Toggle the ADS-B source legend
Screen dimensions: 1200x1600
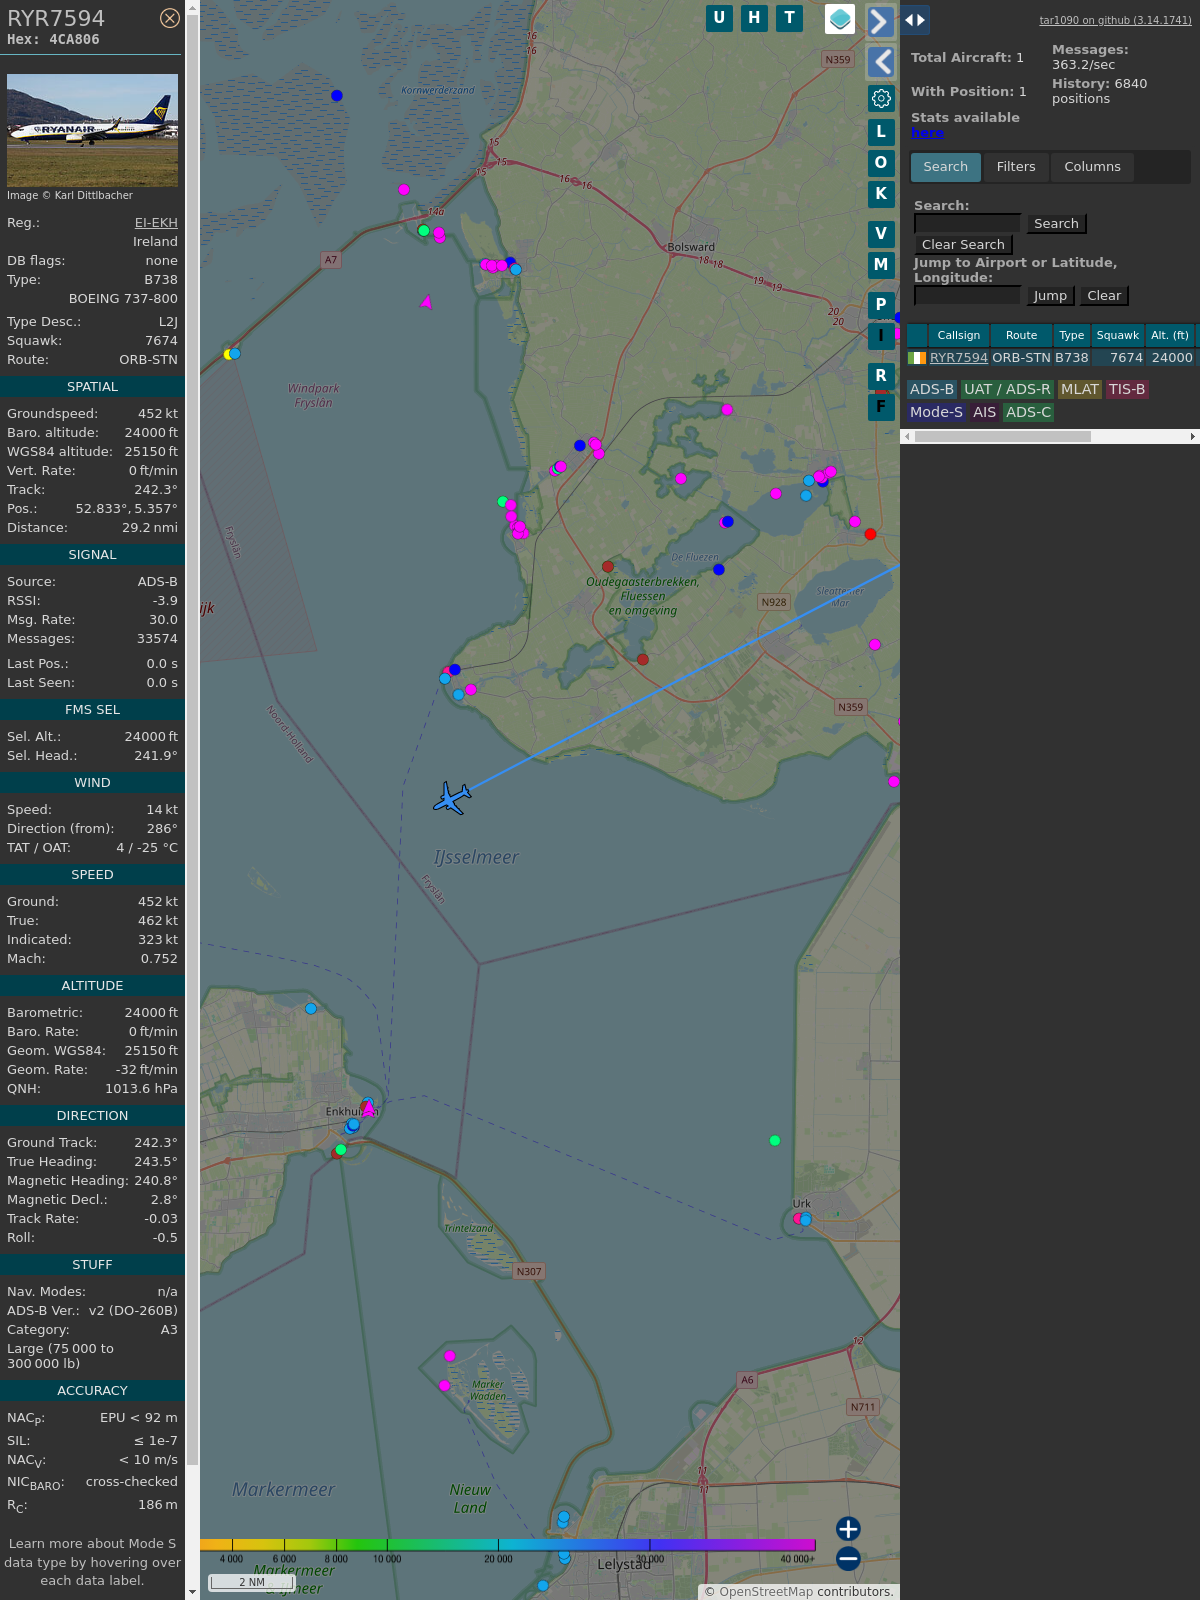tap(932, 390)
